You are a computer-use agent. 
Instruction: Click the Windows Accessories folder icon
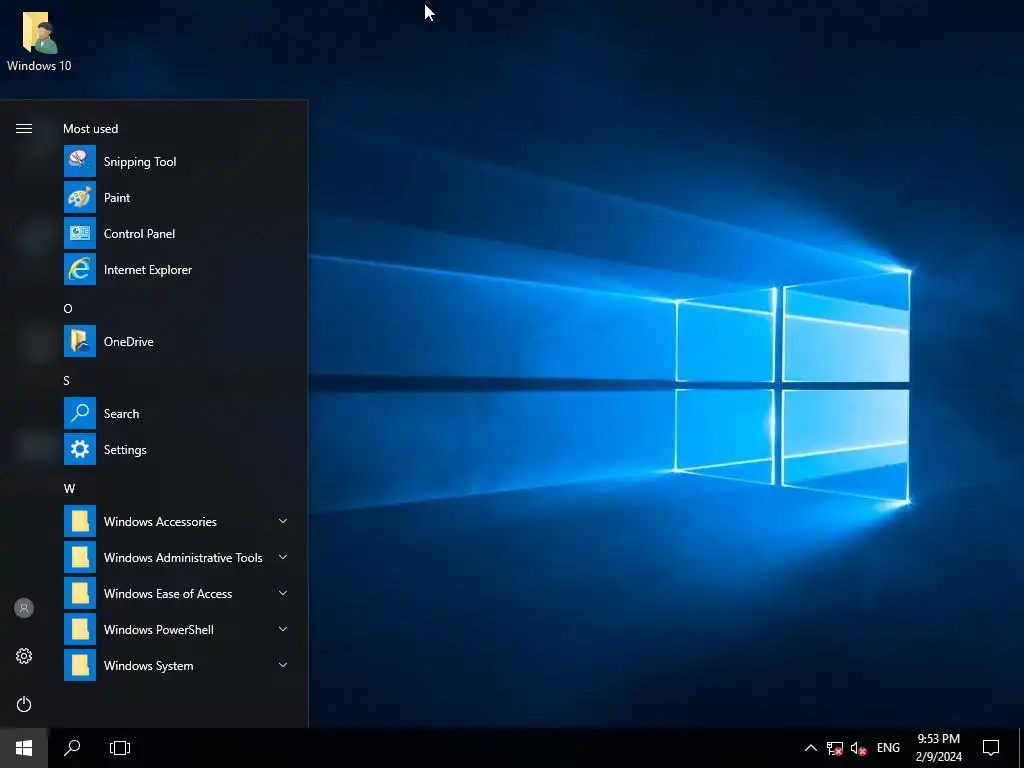(80, 521)
